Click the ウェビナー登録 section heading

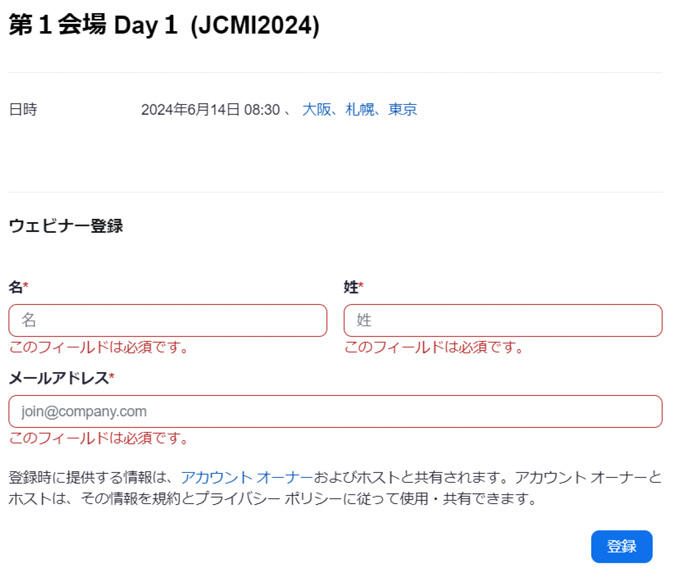[66, 226]
